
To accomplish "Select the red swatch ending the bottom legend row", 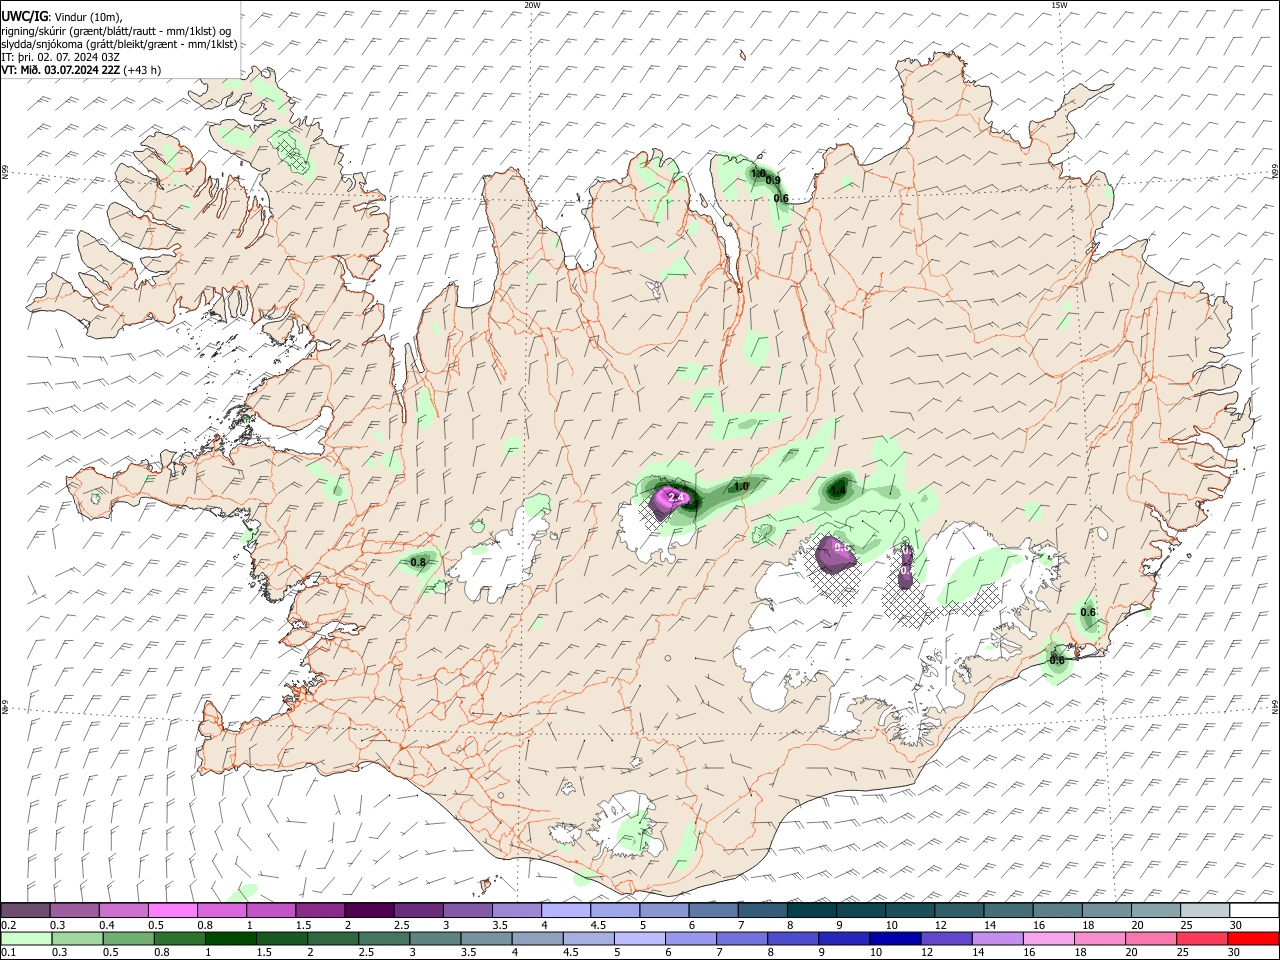I will (x=1253, y=938).
